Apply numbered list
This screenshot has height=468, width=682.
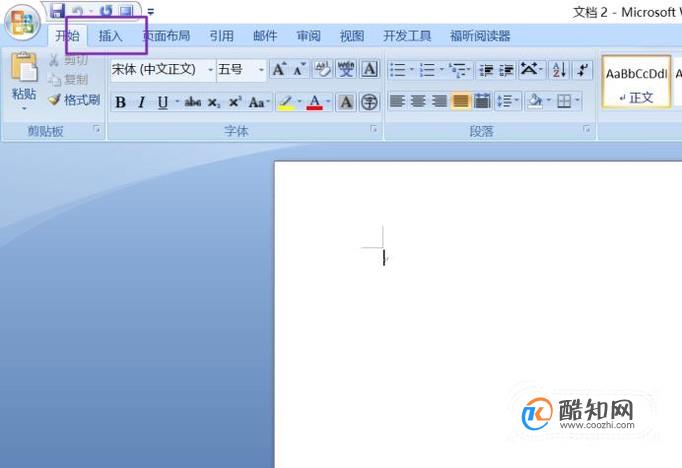tap(427, 70)
